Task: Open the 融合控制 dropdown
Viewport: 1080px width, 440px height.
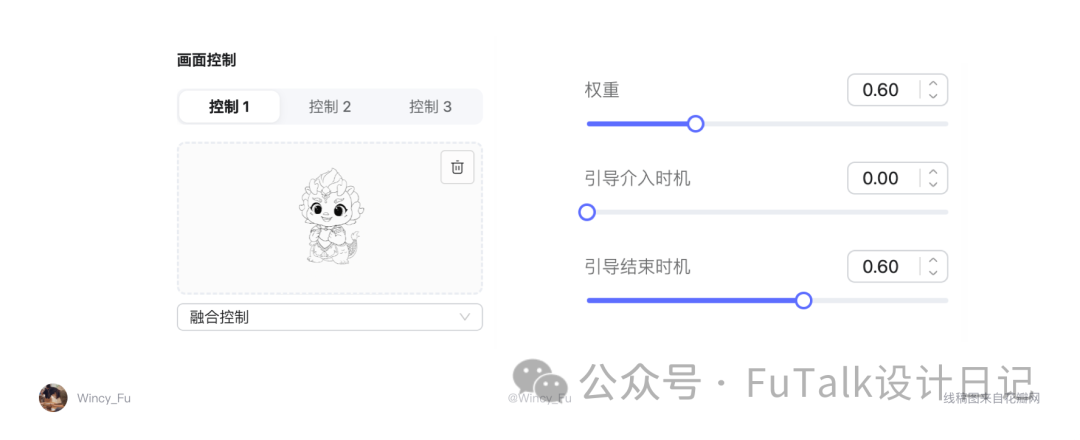Action: (x=330, y=317)
